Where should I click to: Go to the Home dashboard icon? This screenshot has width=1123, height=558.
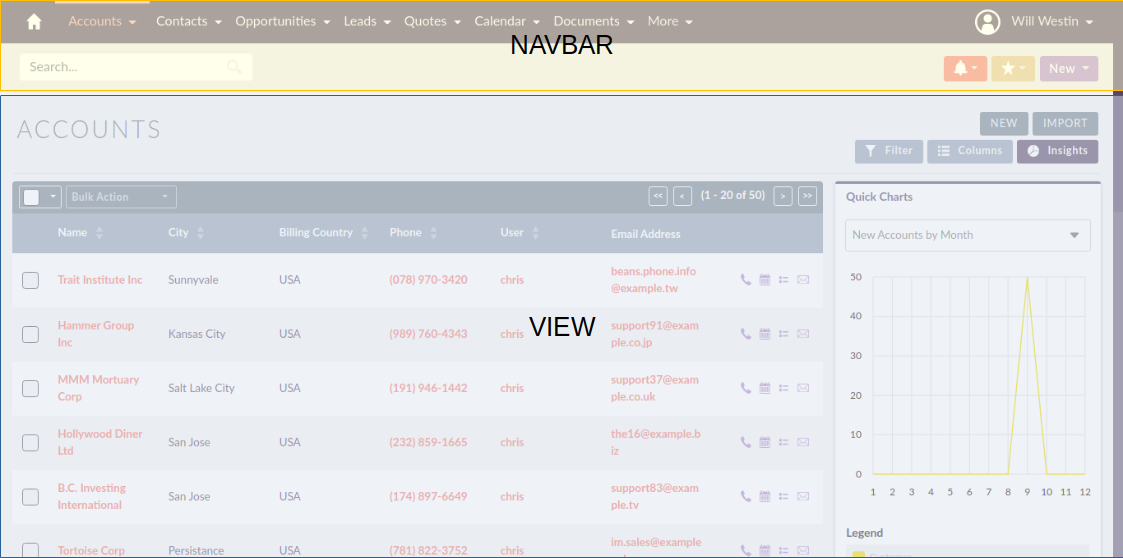pos(34,21)
